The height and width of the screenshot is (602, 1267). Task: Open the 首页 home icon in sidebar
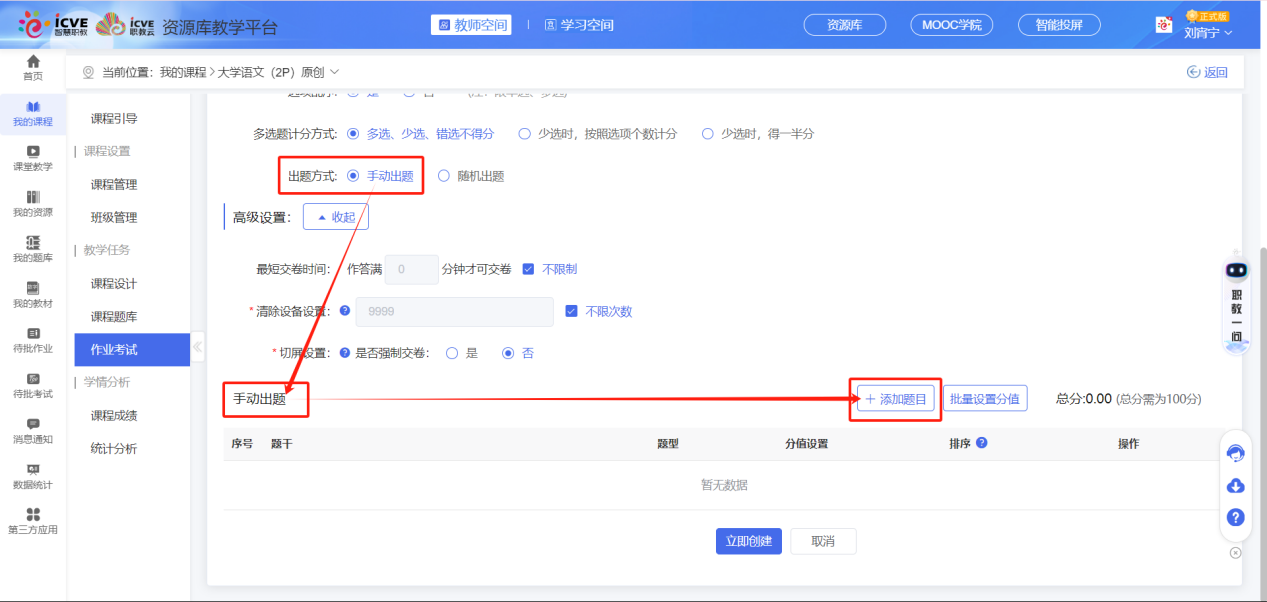[33, 68]
